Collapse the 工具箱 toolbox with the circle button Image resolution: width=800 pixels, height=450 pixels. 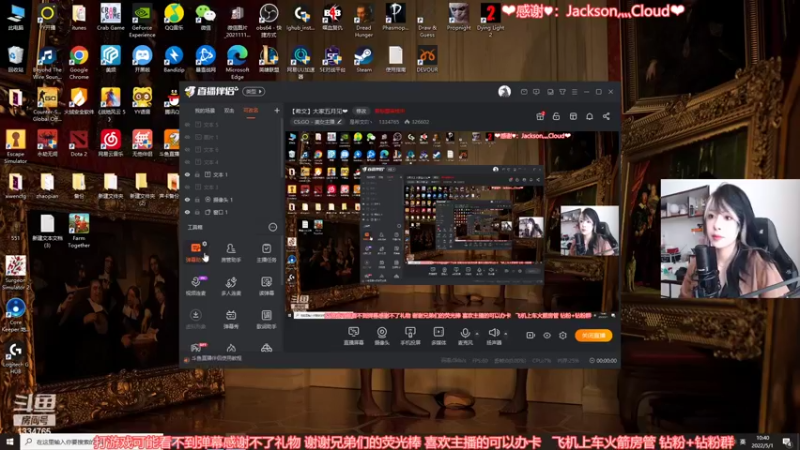click(273, 227)
